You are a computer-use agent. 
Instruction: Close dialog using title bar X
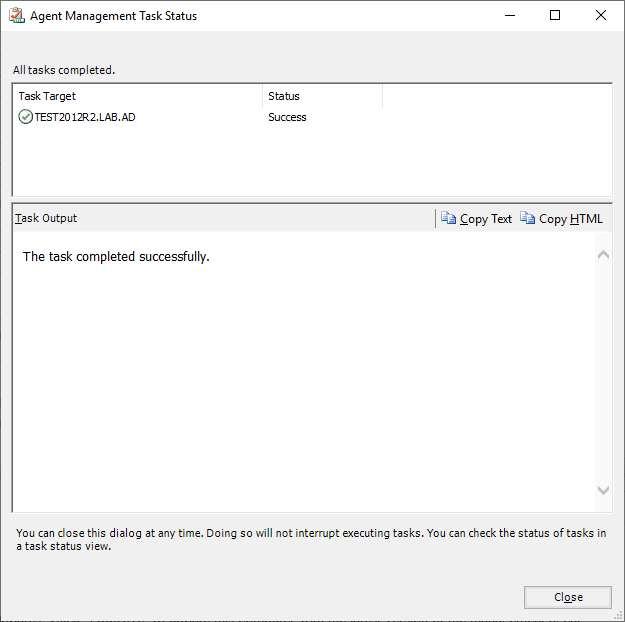601,16
